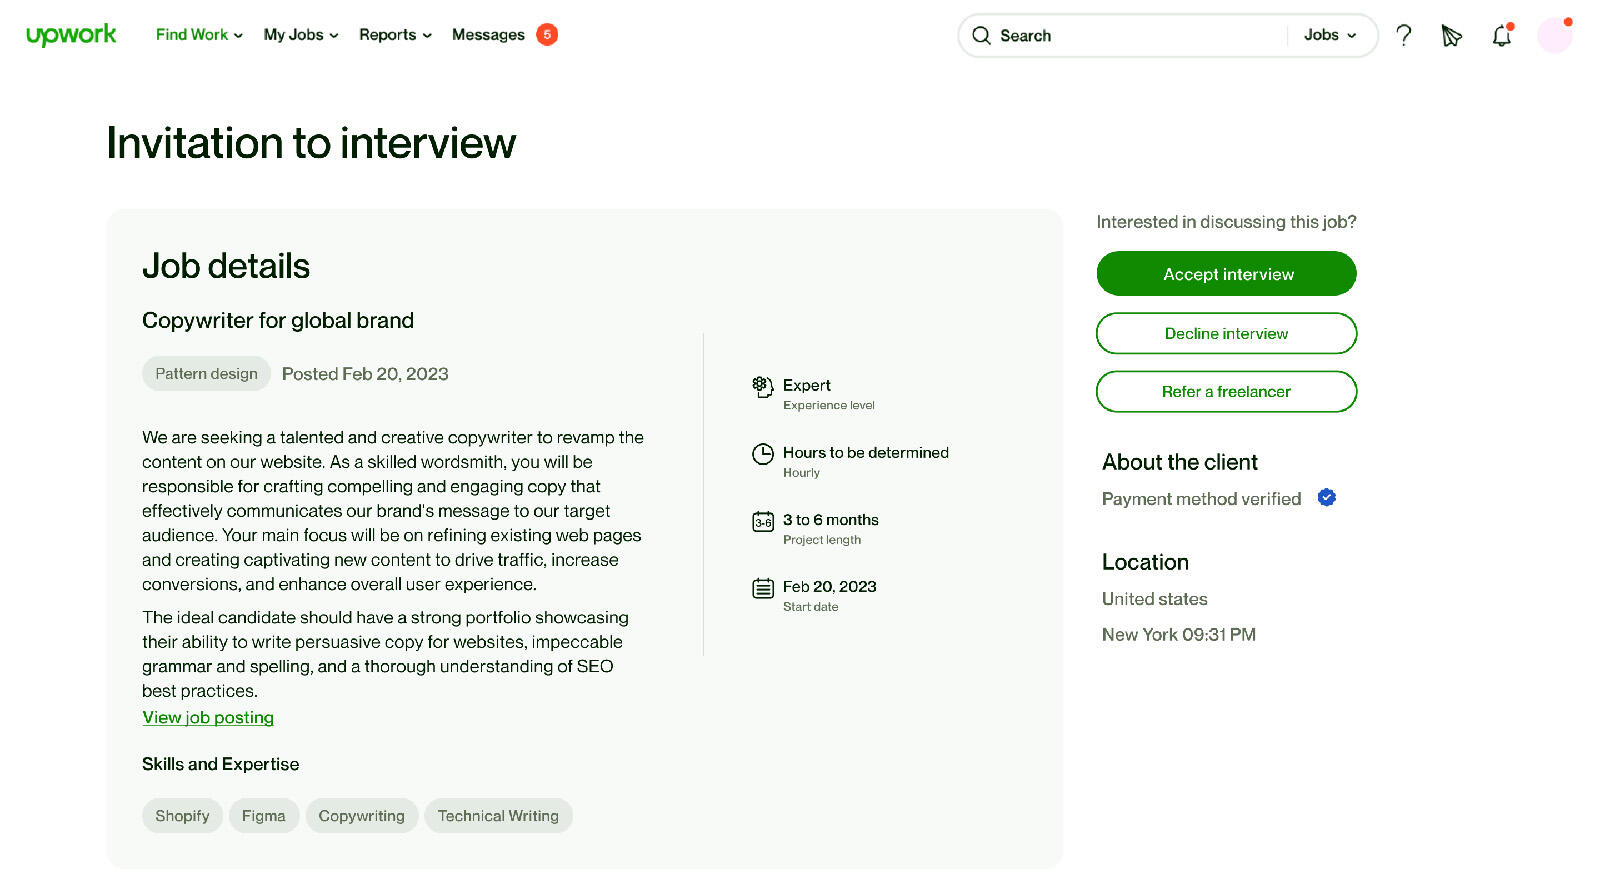Open the help question mark icon

click(x=1403, y=35)
